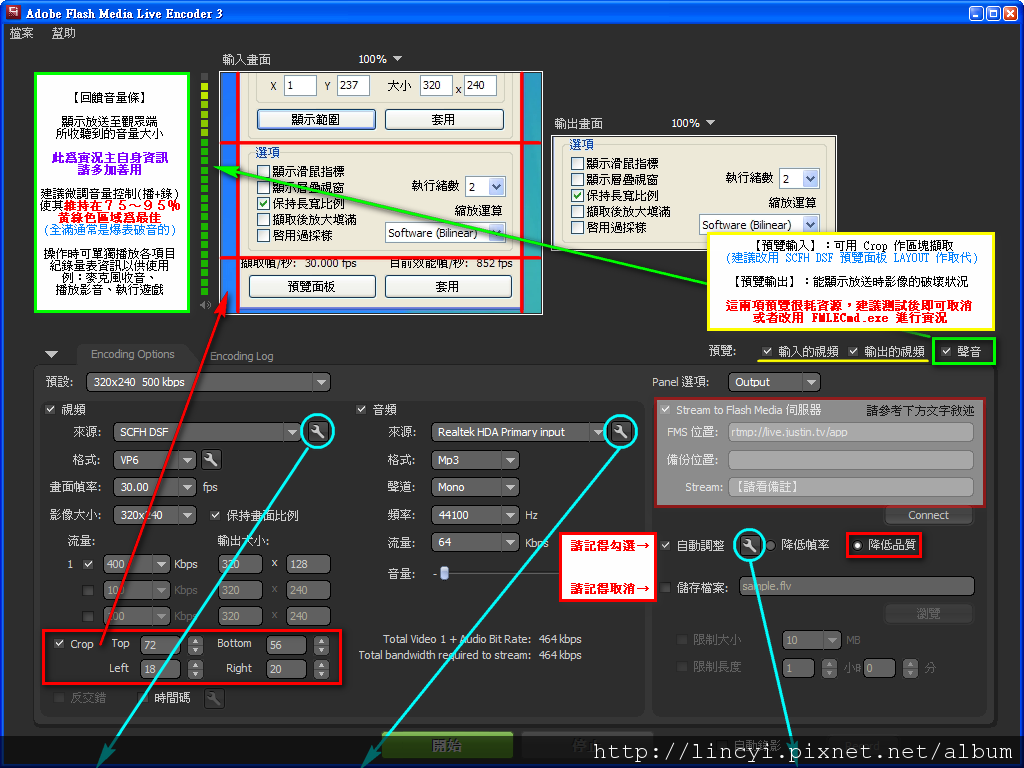The height and width of the screenshot is (768, 1024).
Task: Disable the Crop checkbox
Action: pos(59,644)
